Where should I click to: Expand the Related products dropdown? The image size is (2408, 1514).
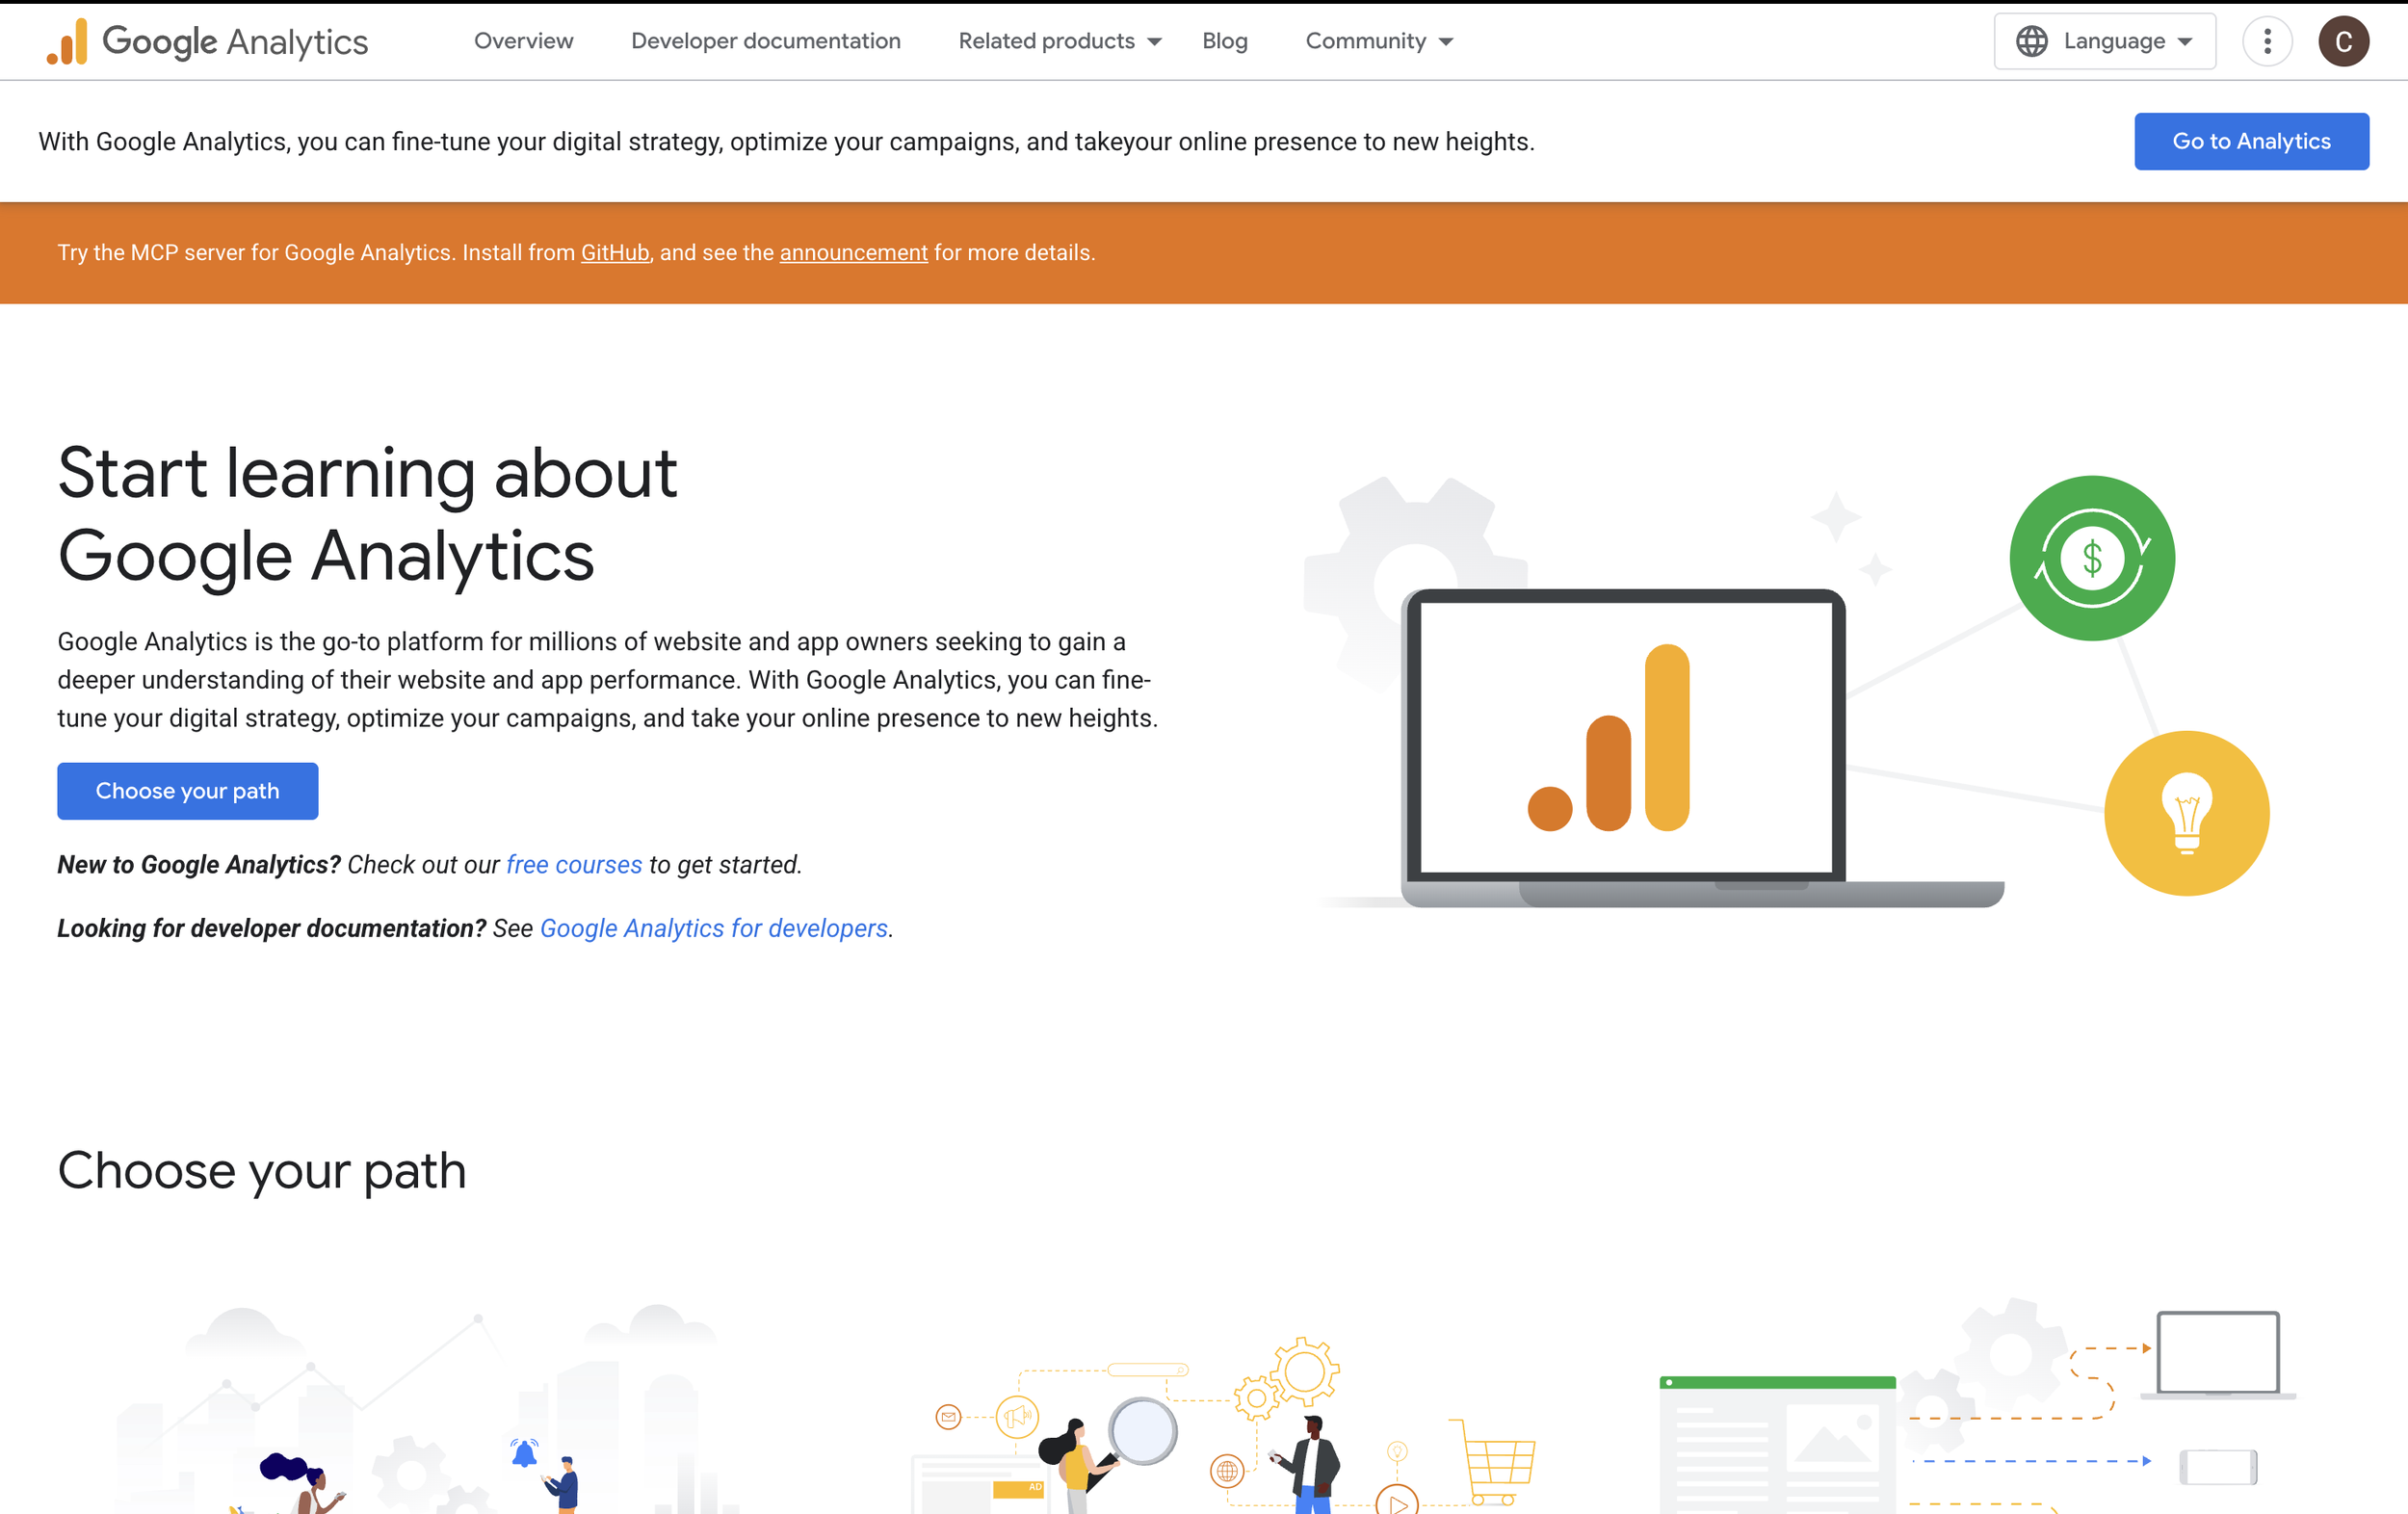tap(1059, 41)
